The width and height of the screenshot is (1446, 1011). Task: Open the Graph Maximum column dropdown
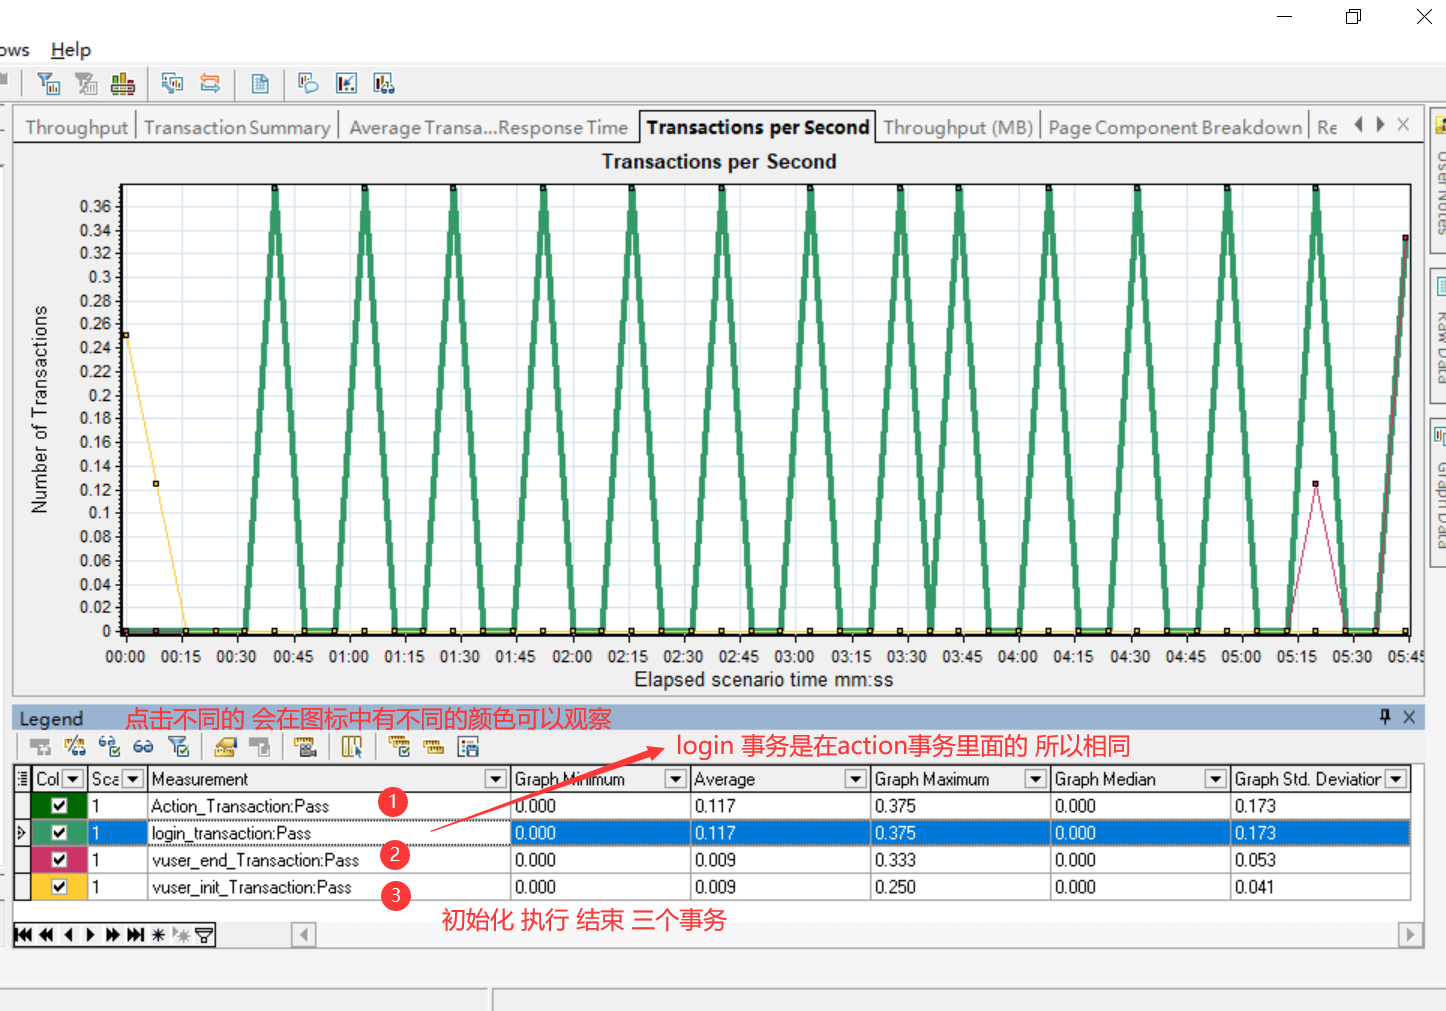tap(1036, 779)
